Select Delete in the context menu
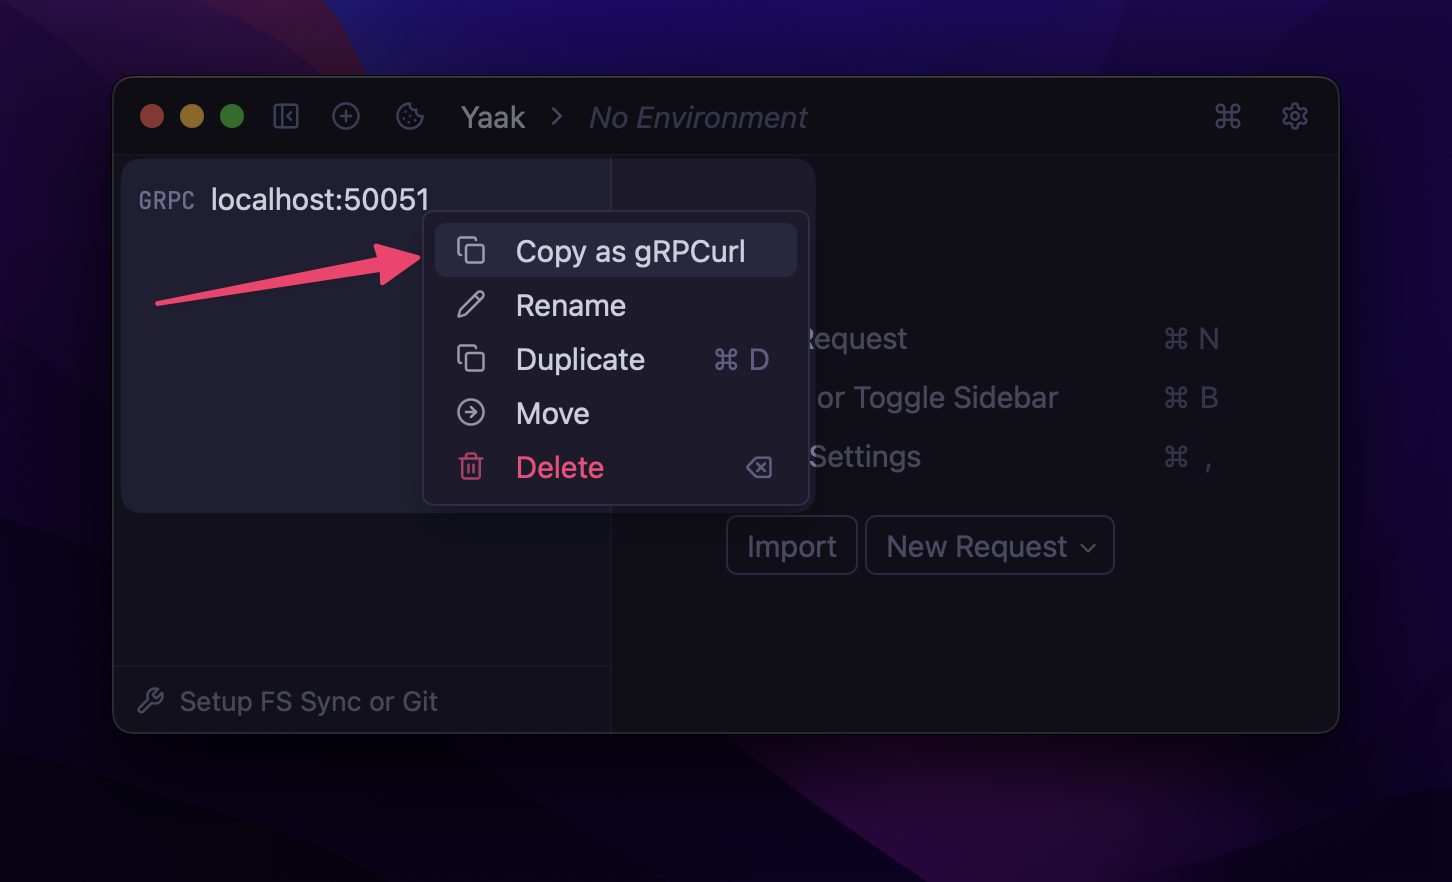The height and width of the screenshot is (882, 1452). pyautogui.click(x=559, y=467)
